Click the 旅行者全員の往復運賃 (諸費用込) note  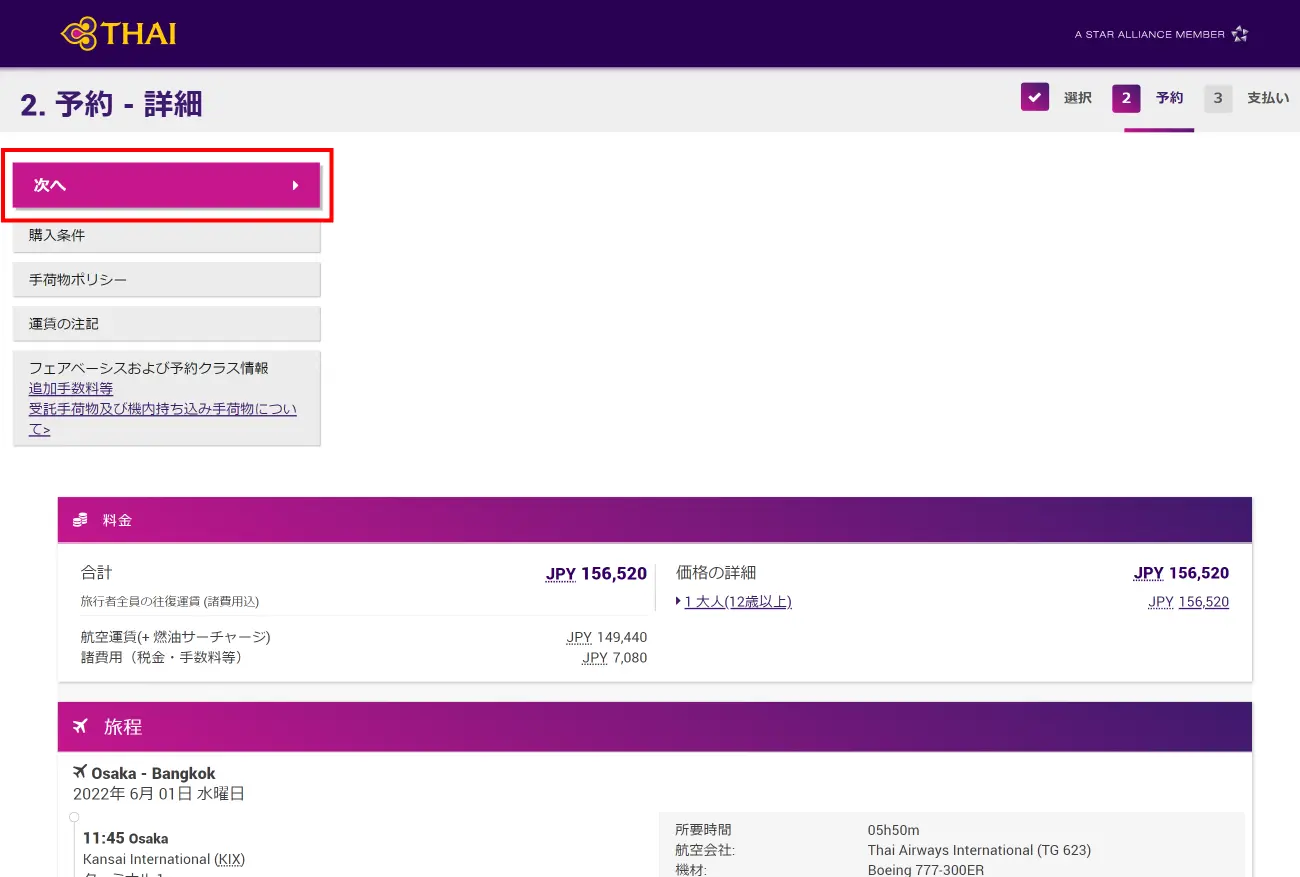[170, 601]
